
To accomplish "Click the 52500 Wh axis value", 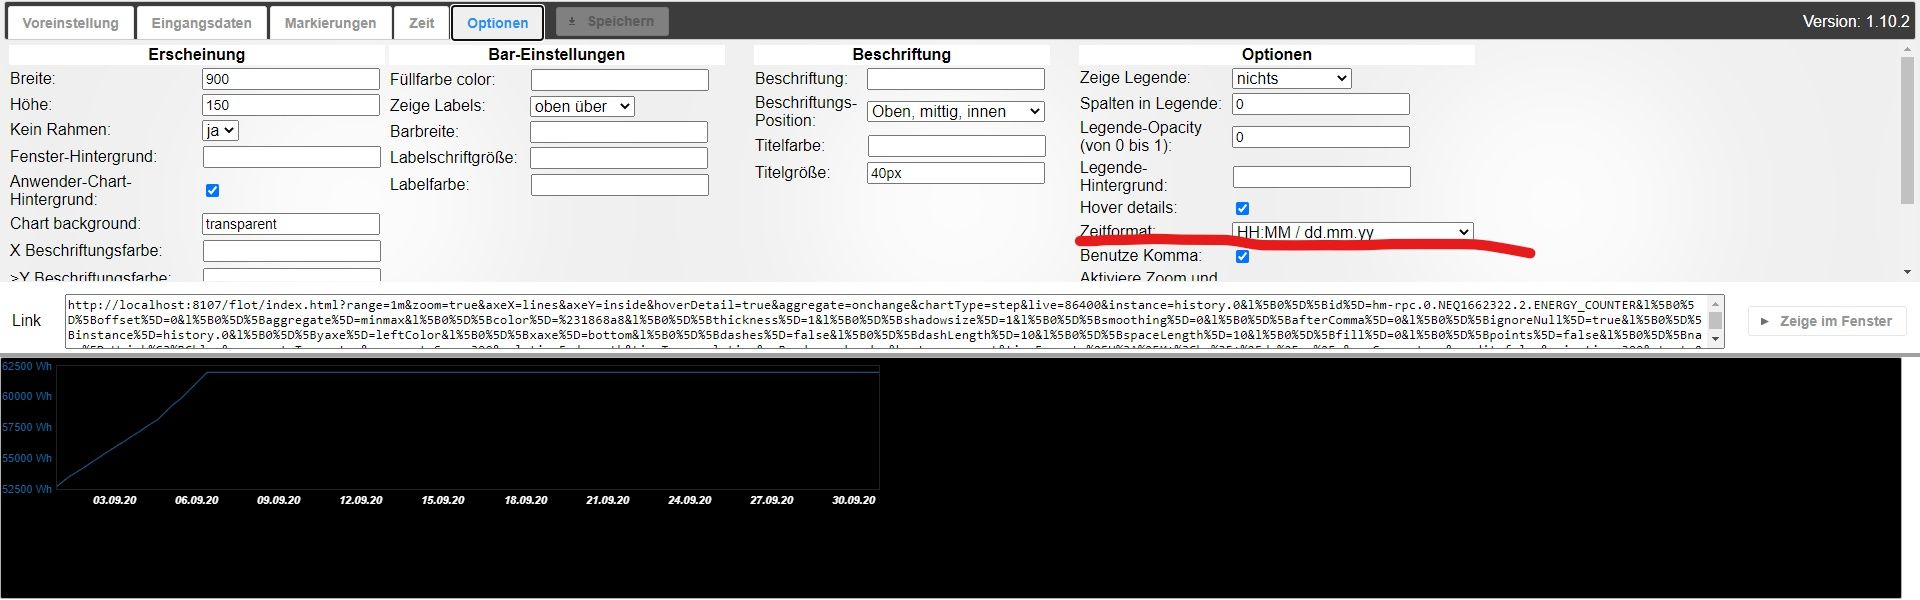I will click(27, 489).
